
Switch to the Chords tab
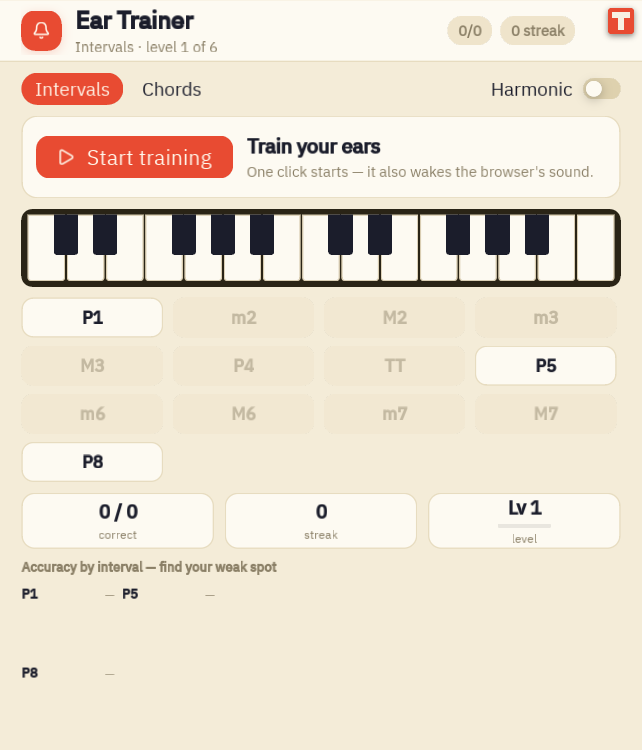(172, 89)
